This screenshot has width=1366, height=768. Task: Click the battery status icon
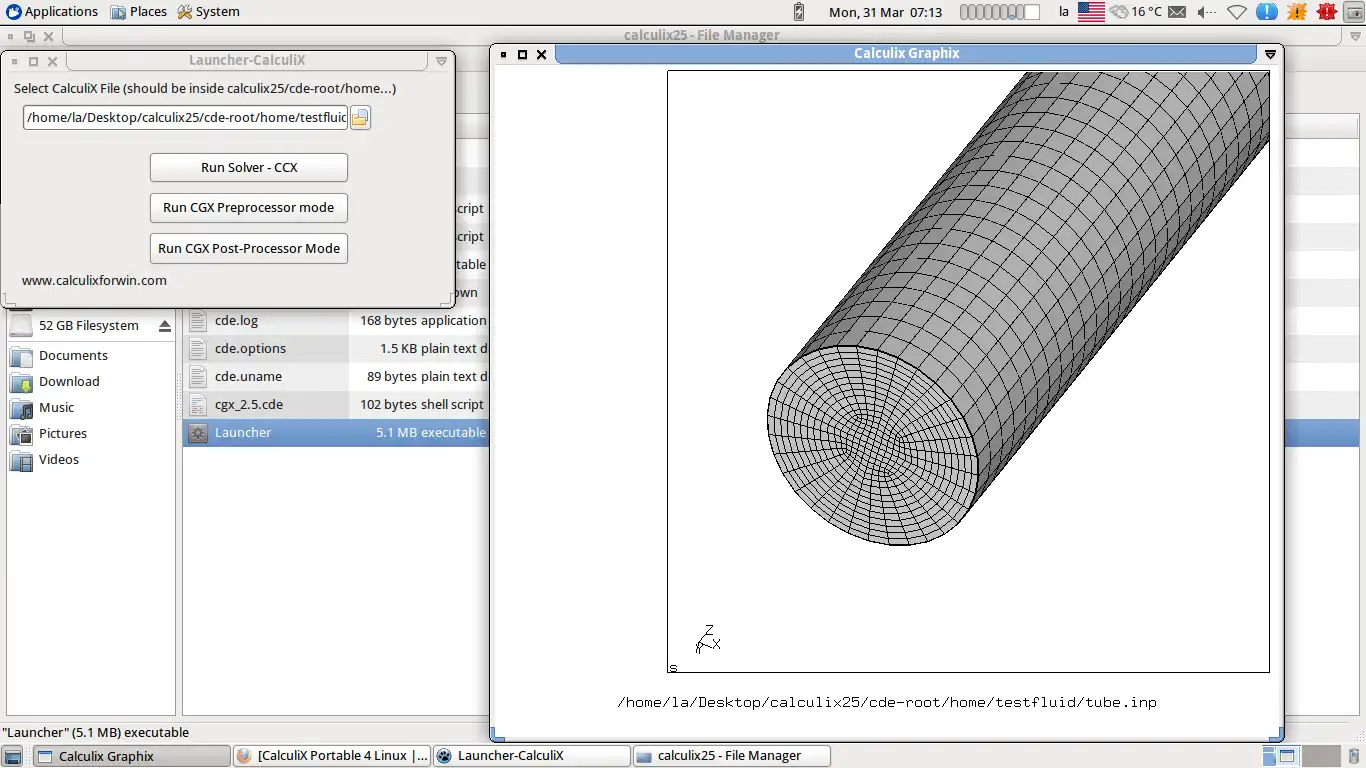coord(798,12)
